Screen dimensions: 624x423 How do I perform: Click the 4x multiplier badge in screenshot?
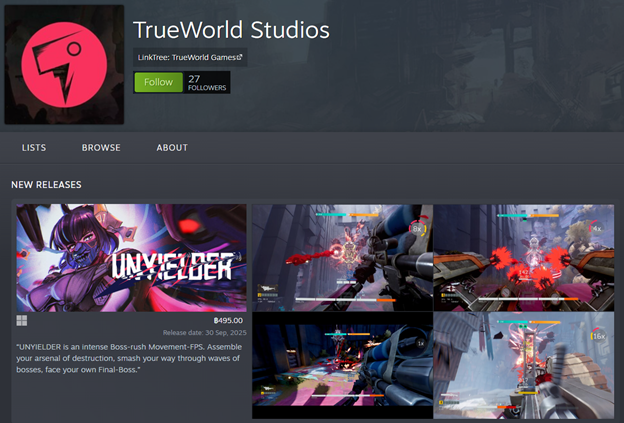pos(596,228)
